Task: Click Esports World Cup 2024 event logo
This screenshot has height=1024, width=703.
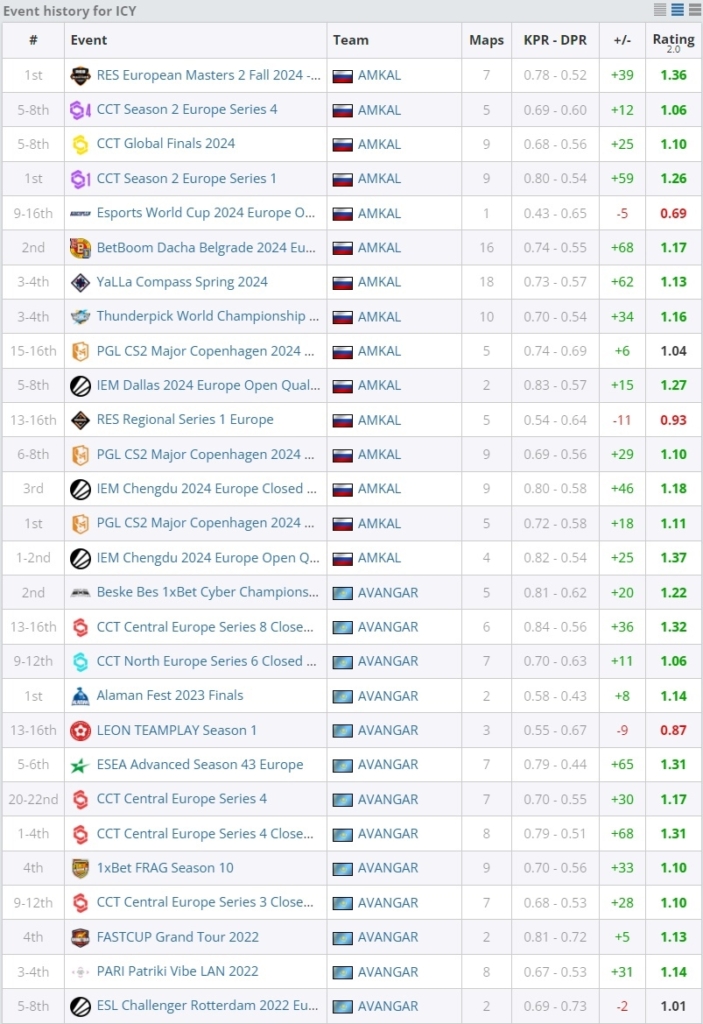Action: 80,214
